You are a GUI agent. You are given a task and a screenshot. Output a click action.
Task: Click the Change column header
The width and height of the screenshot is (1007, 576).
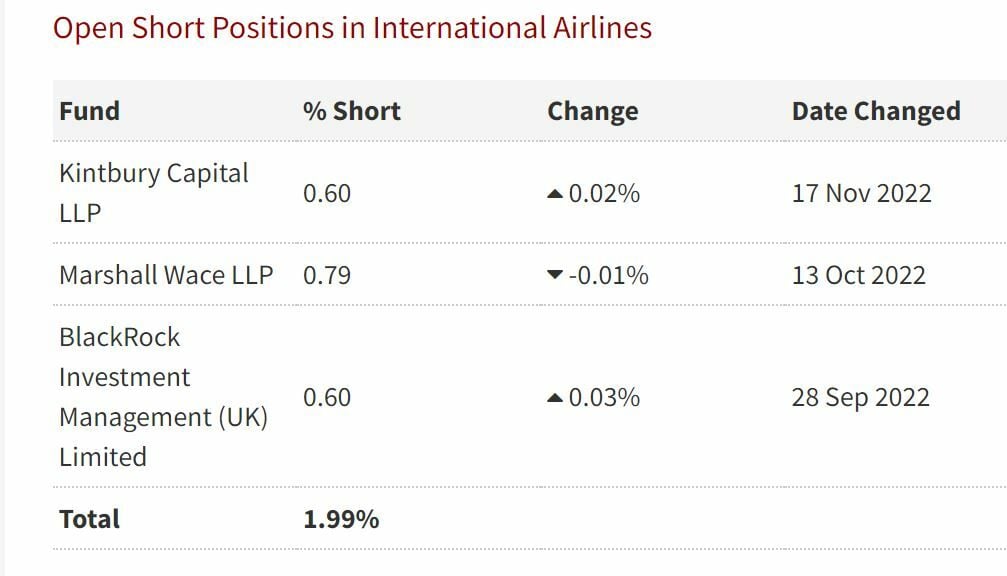coord(592,110)
